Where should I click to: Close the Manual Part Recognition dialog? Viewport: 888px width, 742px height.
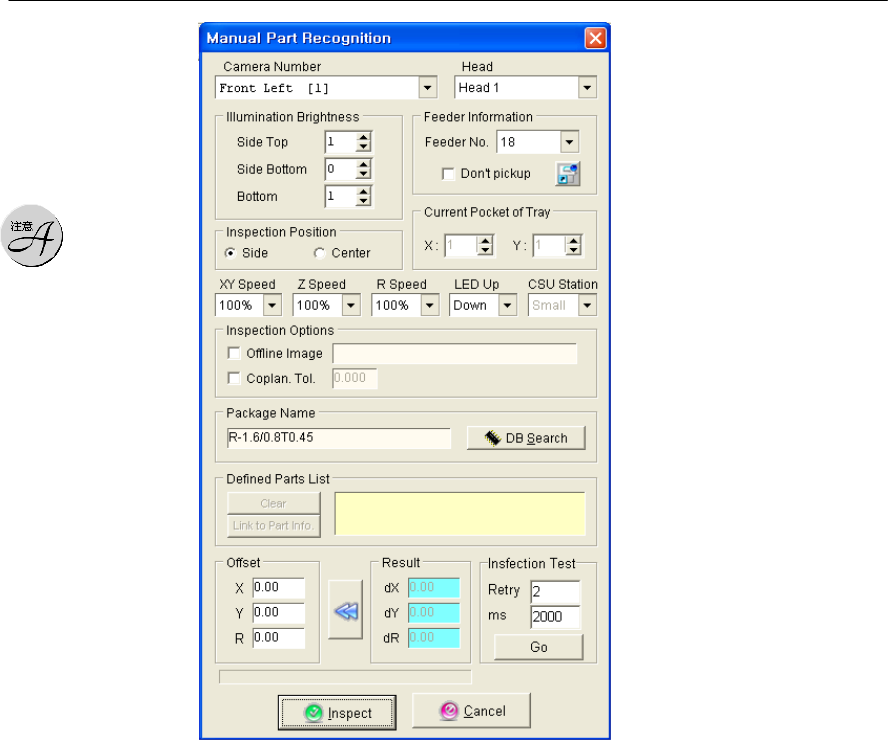(x=595, y=39)
